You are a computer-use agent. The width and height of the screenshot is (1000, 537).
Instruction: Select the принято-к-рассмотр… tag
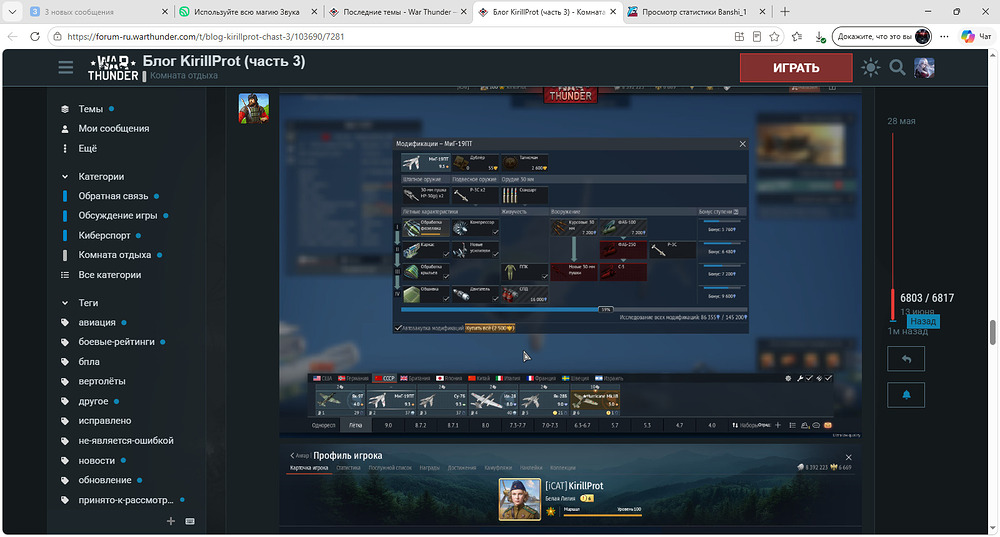point(125,500)
